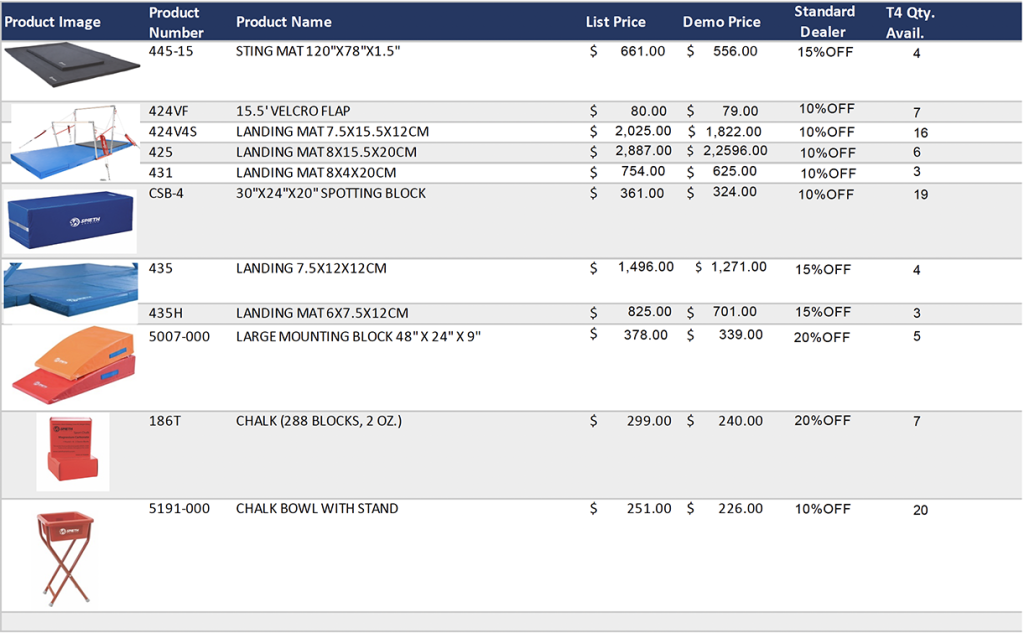Select the red chalk box image
1024x633 pixels.
point(72,452)
